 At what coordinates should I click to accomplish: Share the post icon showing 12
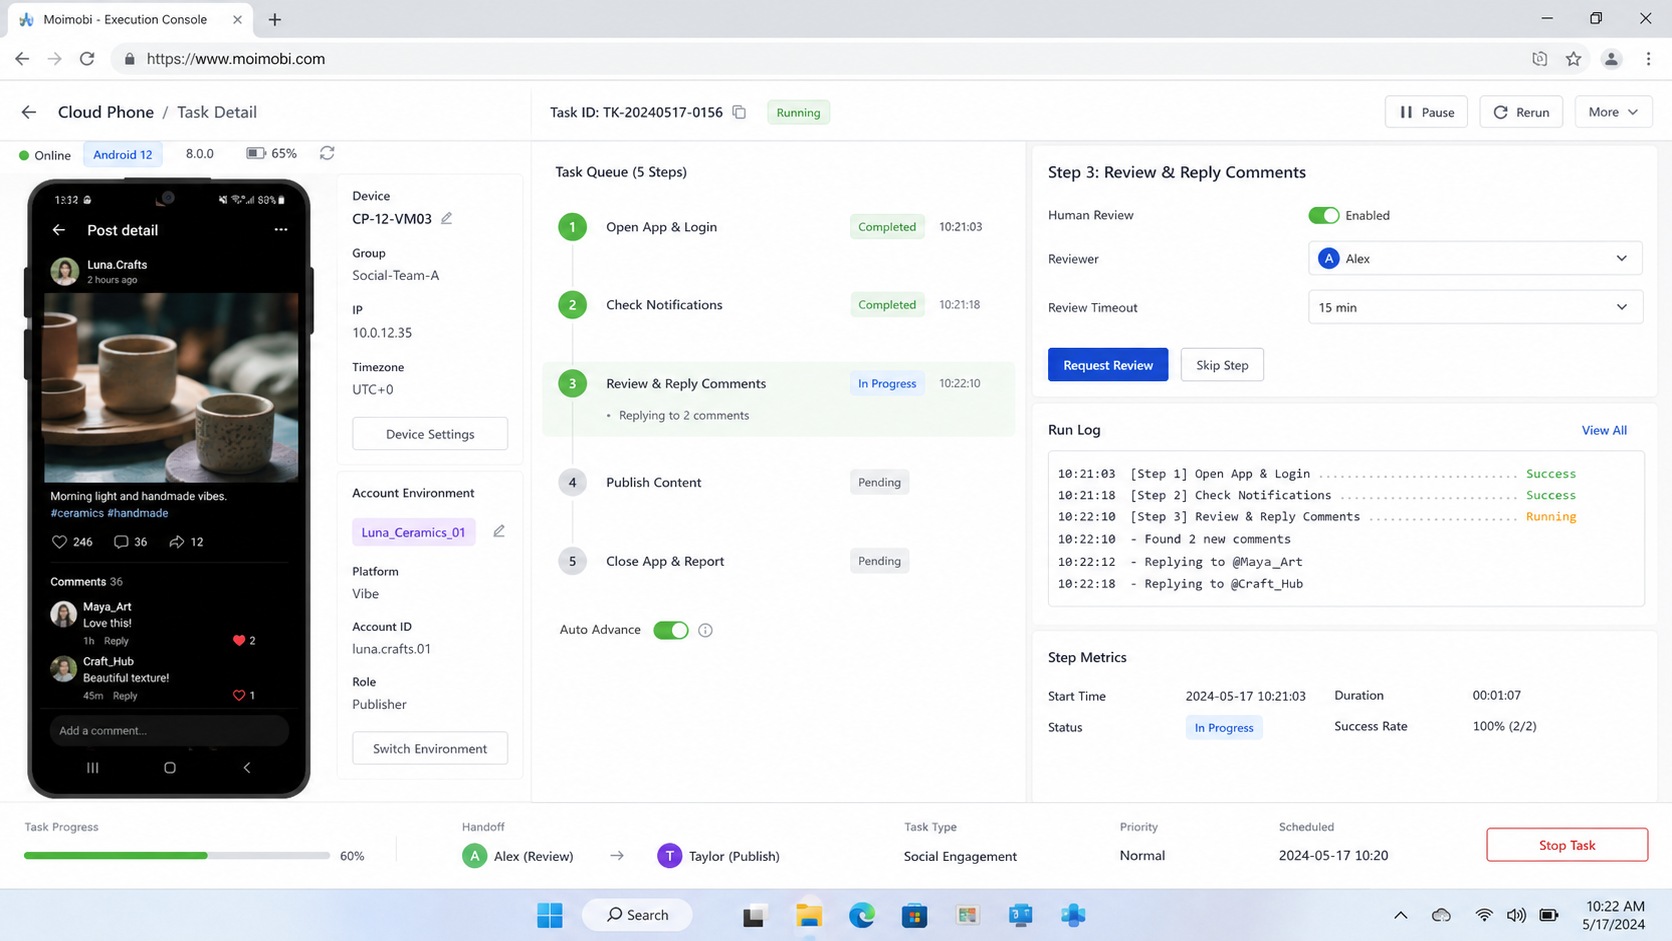176,542
